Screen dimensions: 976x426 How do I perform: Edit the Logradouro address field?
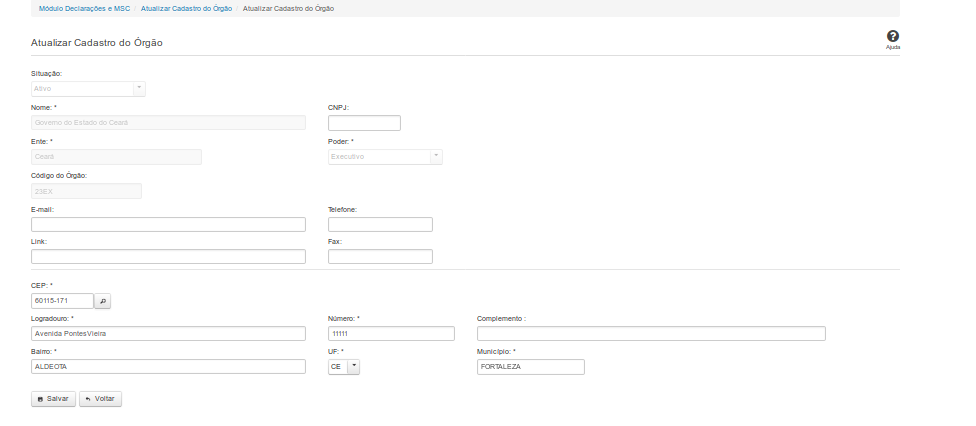(x=168, y=334)
